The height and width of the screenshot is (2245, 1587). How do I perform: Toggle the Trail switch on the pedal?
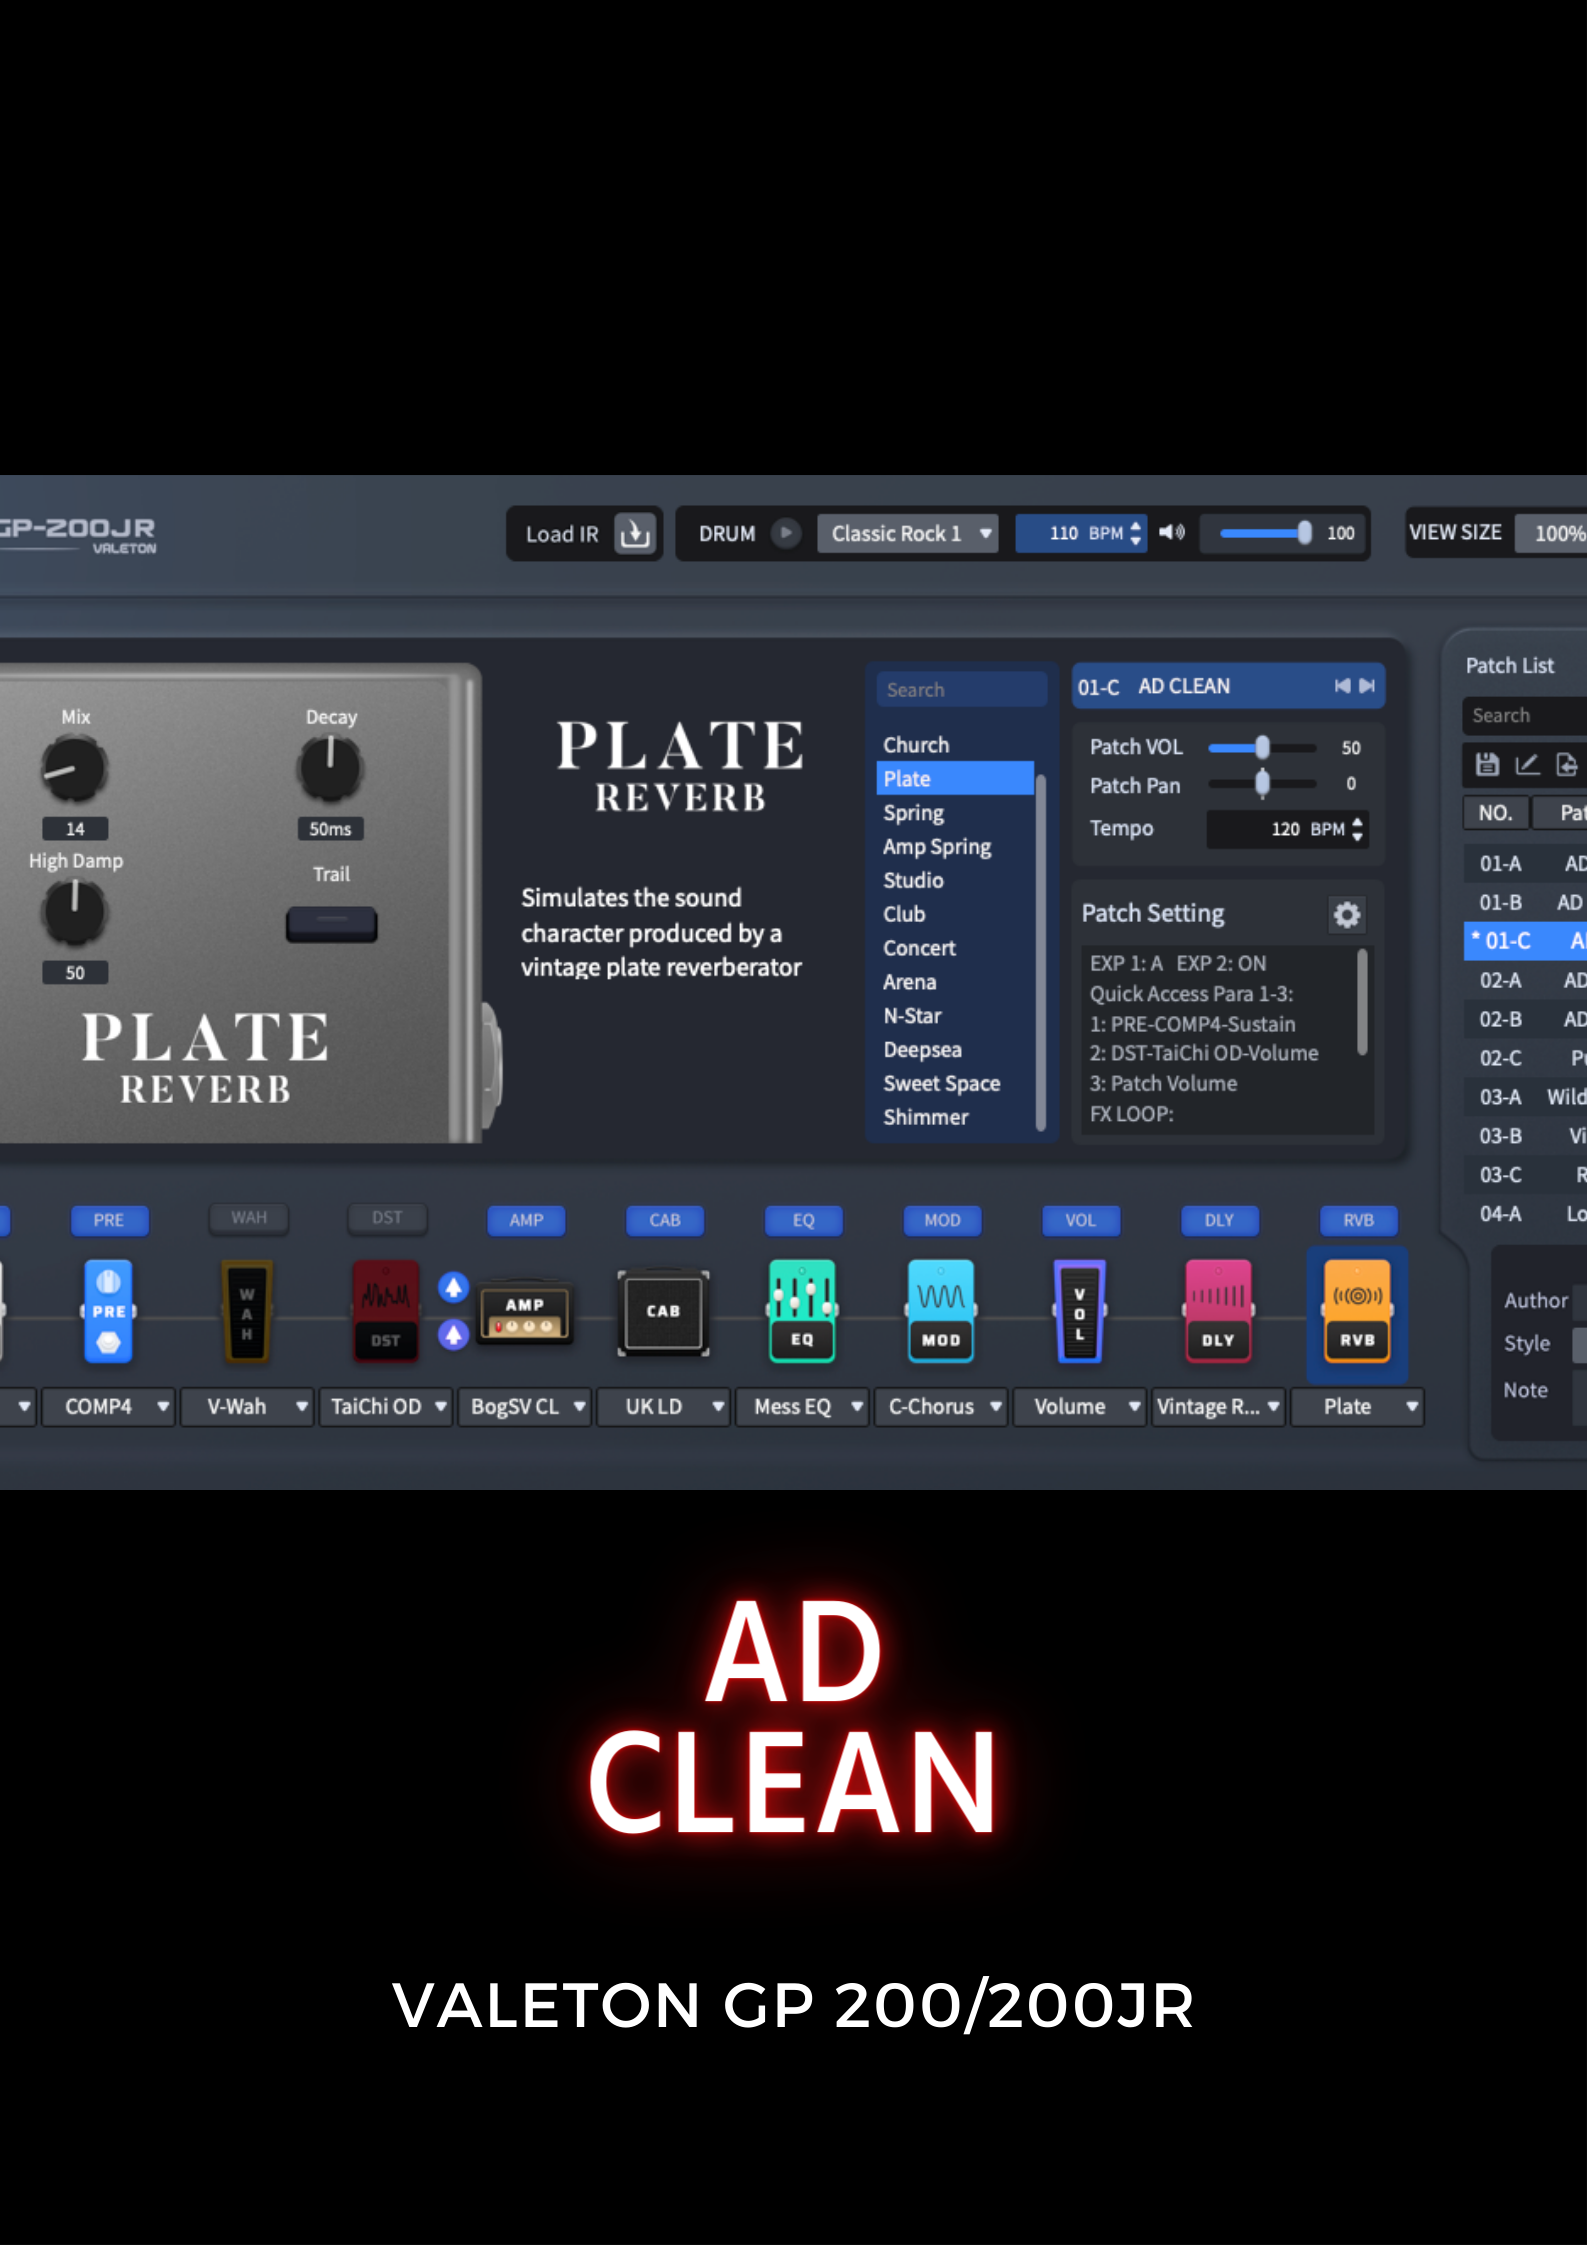click(332, 924)
